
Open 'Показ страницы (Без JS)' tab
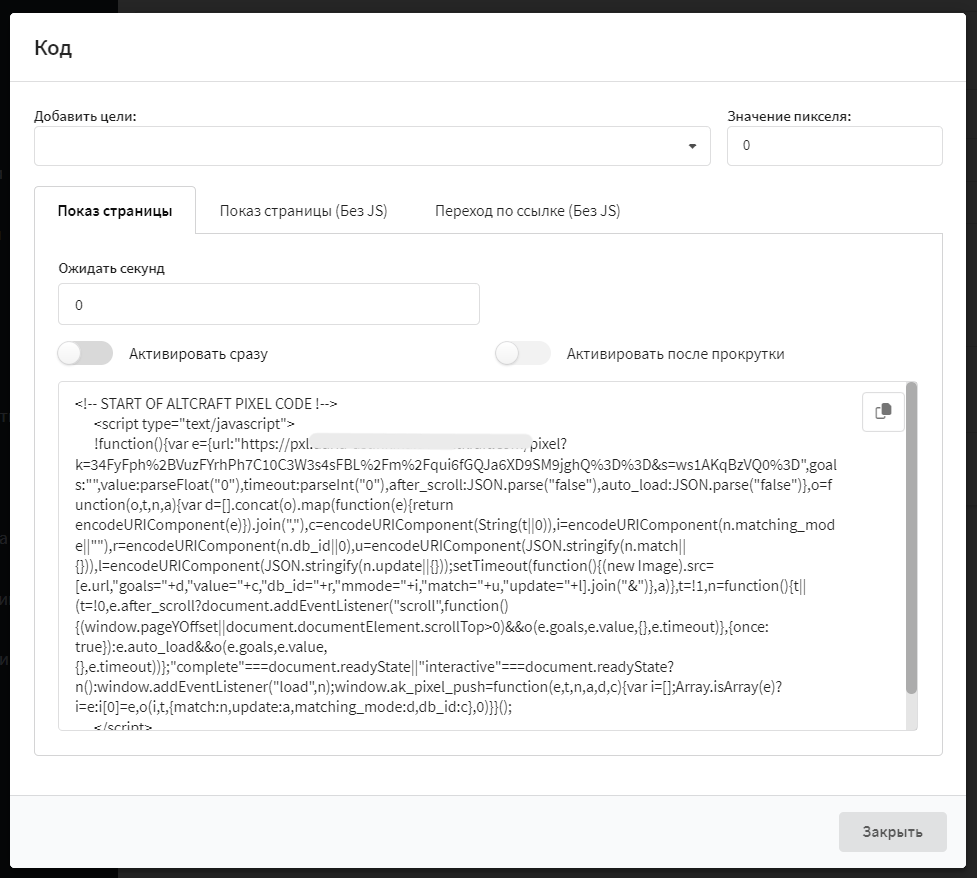tap(303, 211)
